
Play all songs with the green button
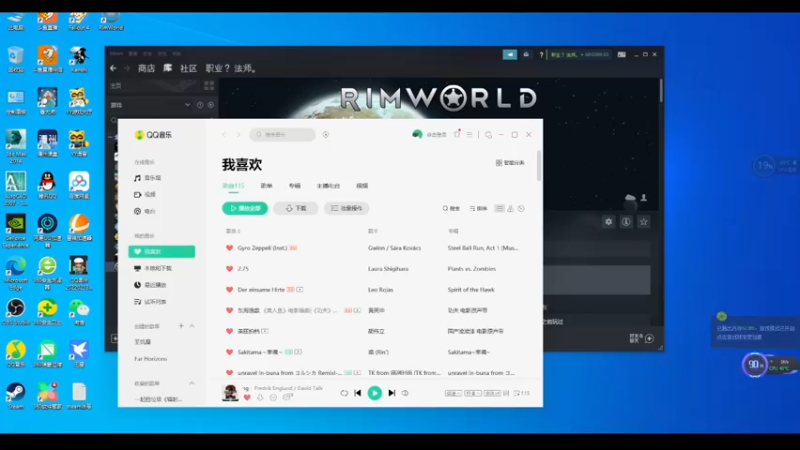pyautogui.click(x=245, y=208)
